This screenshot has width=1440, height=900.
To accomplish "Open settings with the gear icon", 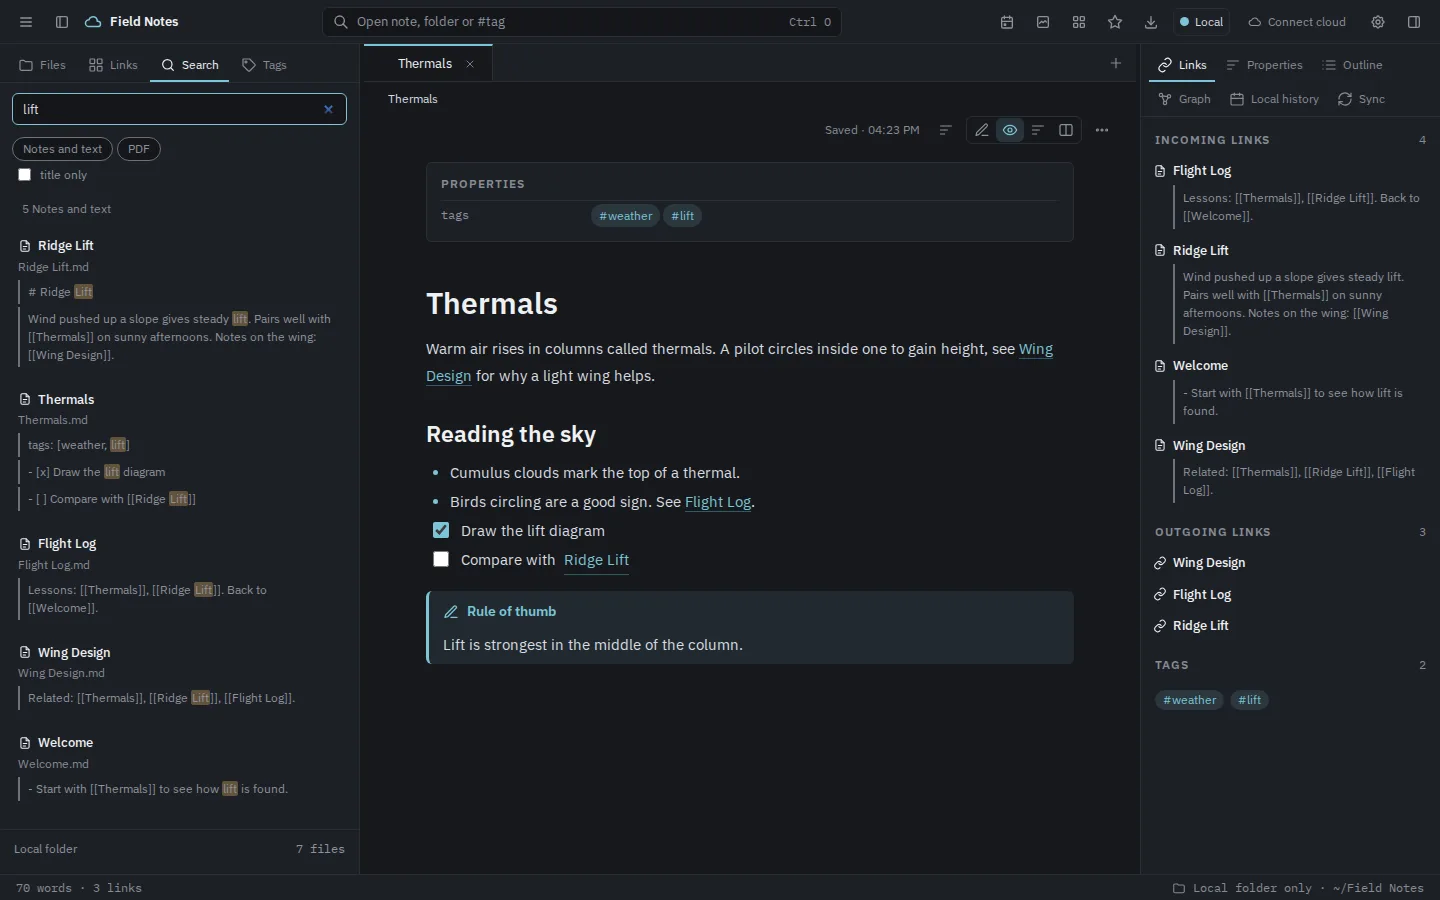I will pyautogui.click(x=1378, y=22).
